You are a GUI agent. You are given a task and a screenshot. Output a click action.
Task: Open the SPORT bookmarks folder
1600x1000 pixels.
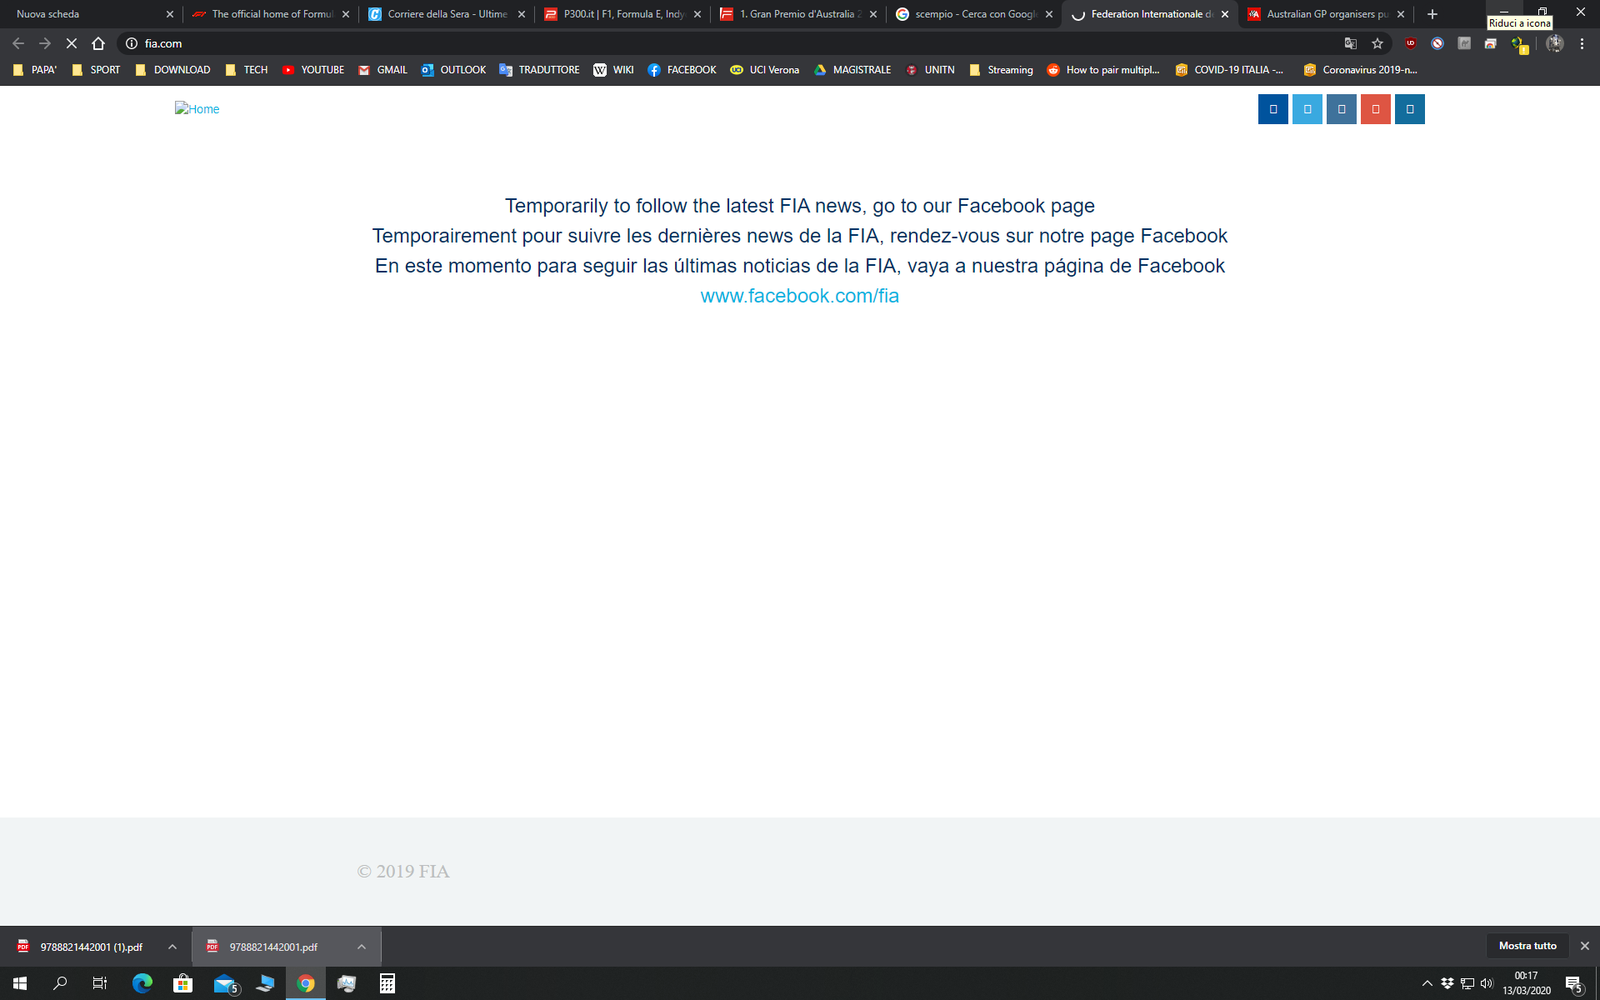(x=96, y=70)
